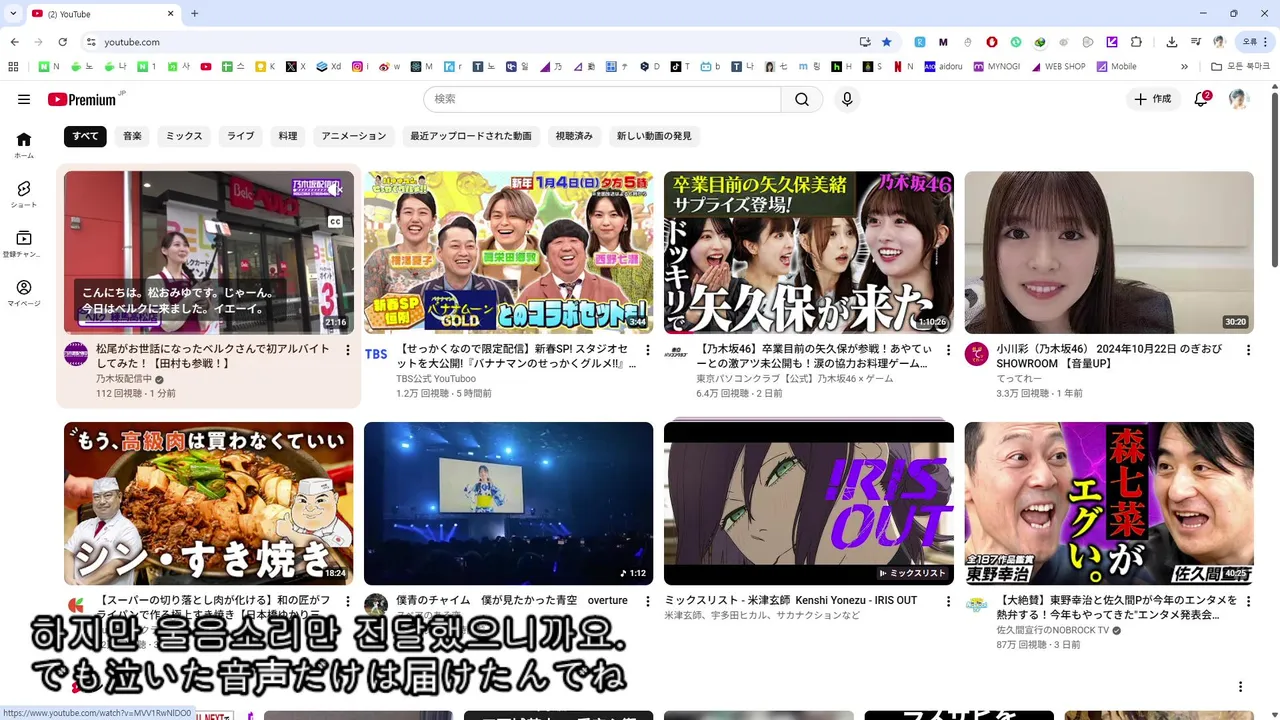Bookmark this page with star icon
Screen dimensions: 1280x720
pos(886,42)
